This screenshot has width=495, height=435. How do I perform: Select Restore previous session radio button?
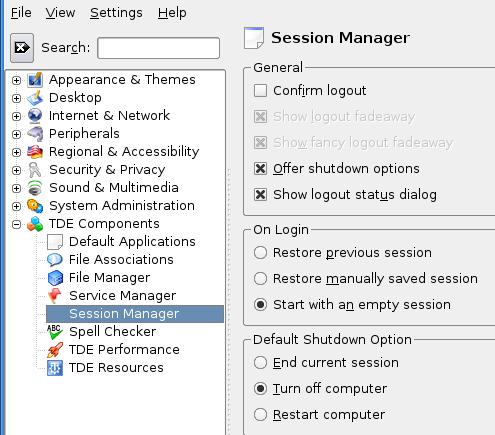click(260, 252)
